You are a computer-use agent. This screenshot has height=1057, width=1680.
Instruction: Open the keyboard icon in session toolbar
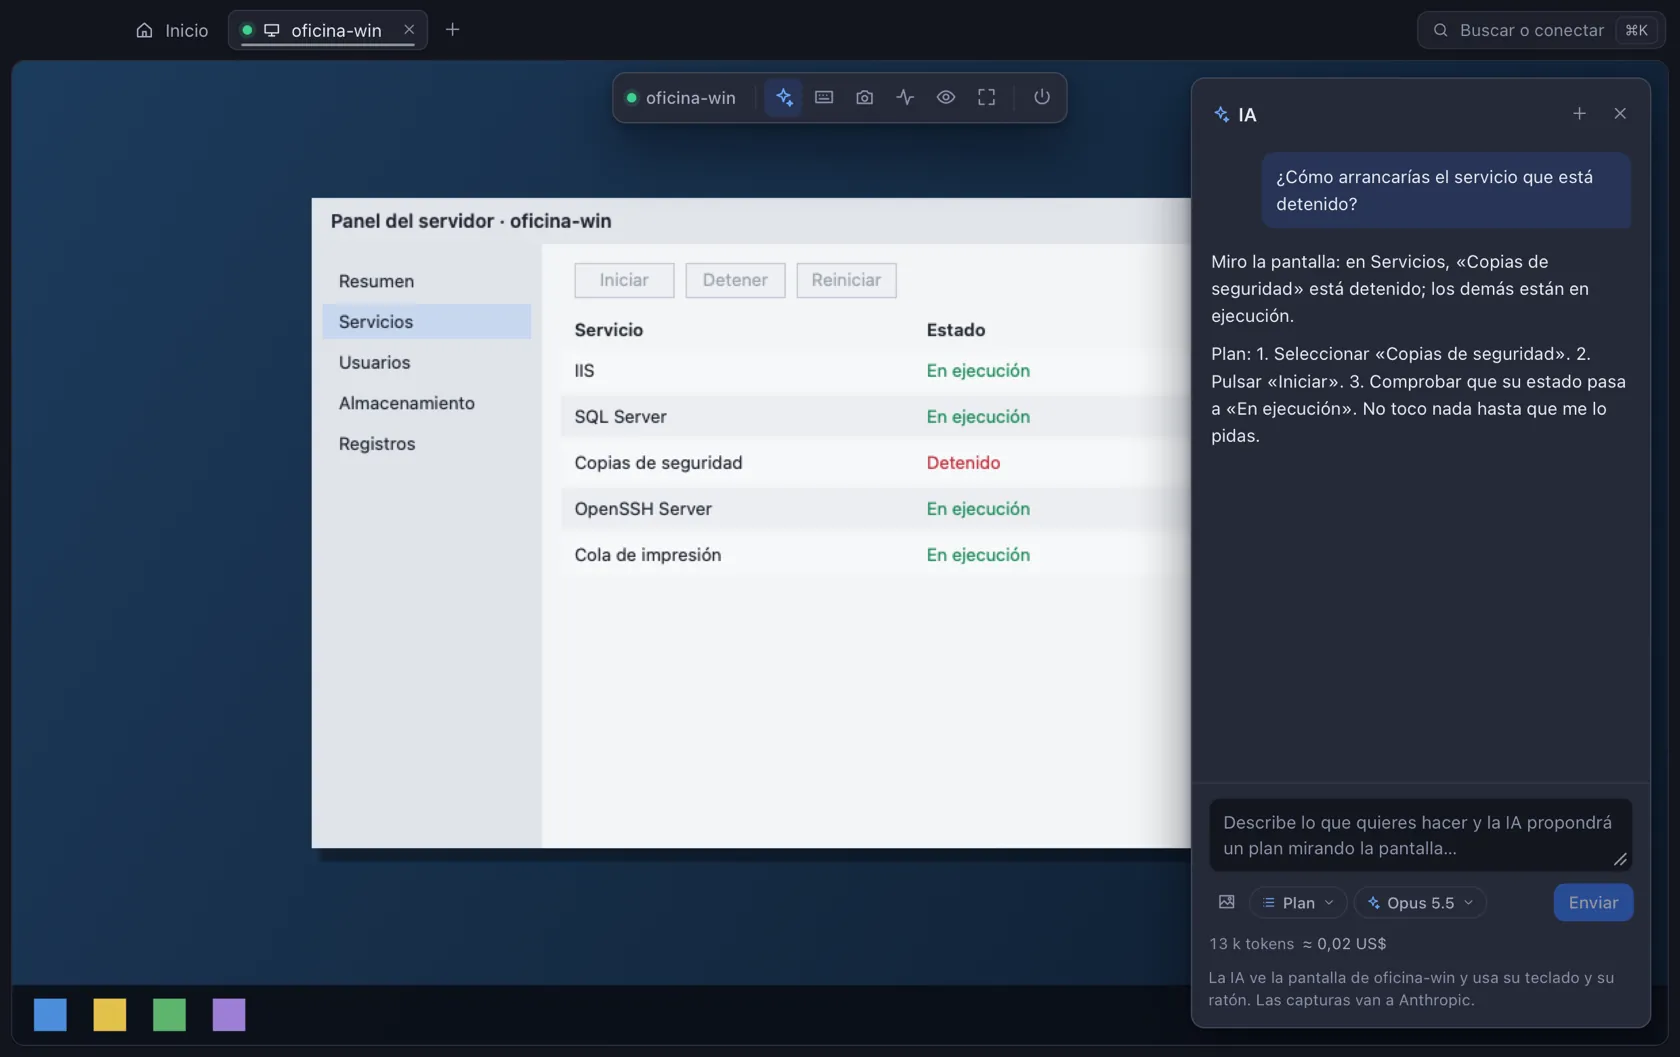click(x=824, y=97)
